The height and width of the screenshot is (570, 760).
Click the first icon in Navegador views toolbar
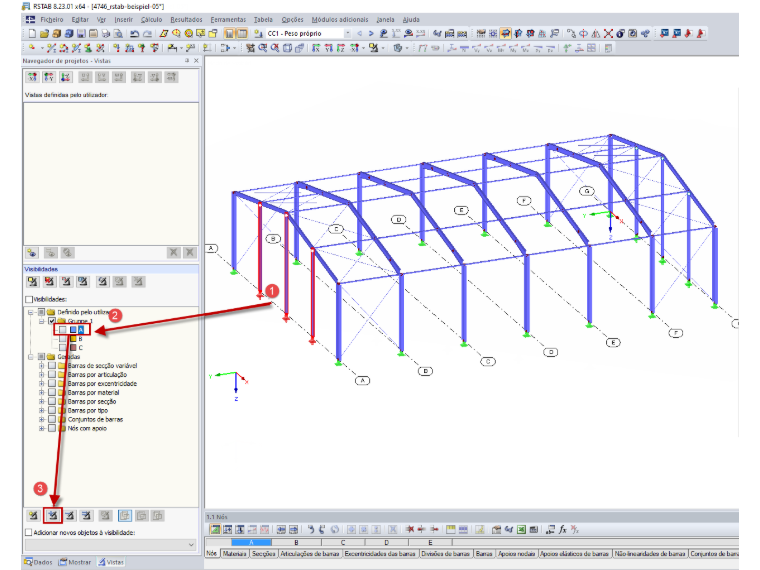pos(32,77)
